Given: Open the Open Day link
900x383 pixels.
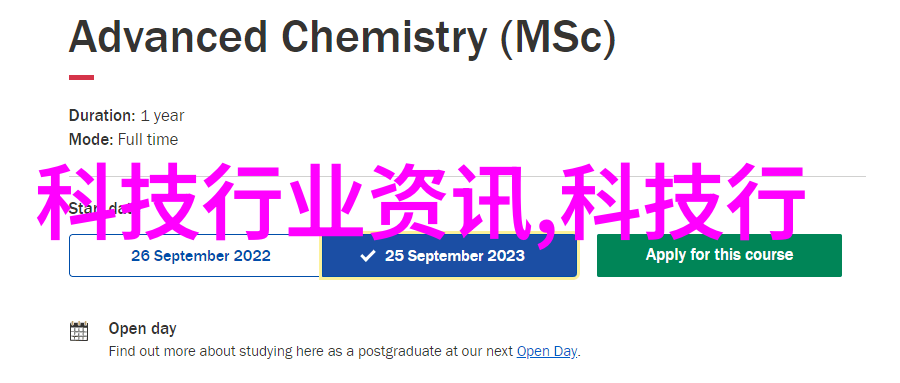Looking at the screenshot, I should click(x=547, y=351).
